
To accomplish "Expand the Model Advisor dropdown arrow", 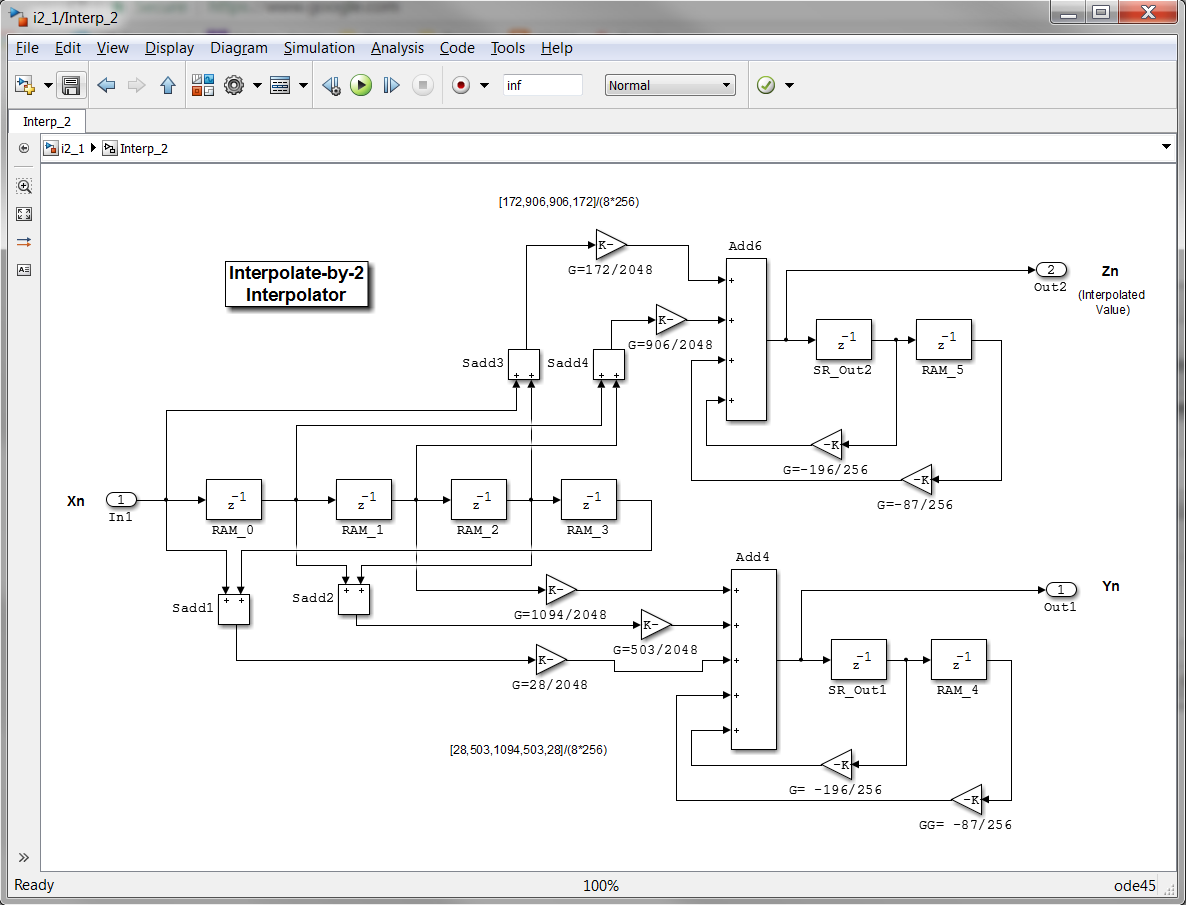I will click(790, 86).
